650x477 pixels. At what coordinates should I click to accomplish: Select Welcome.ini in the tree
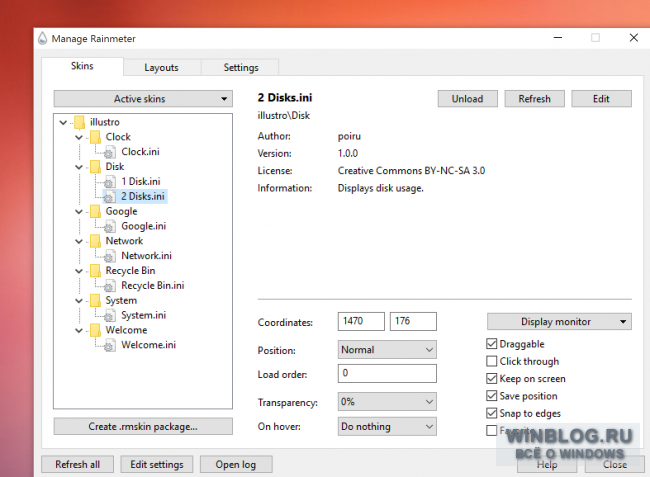click(x=148, y=345)
